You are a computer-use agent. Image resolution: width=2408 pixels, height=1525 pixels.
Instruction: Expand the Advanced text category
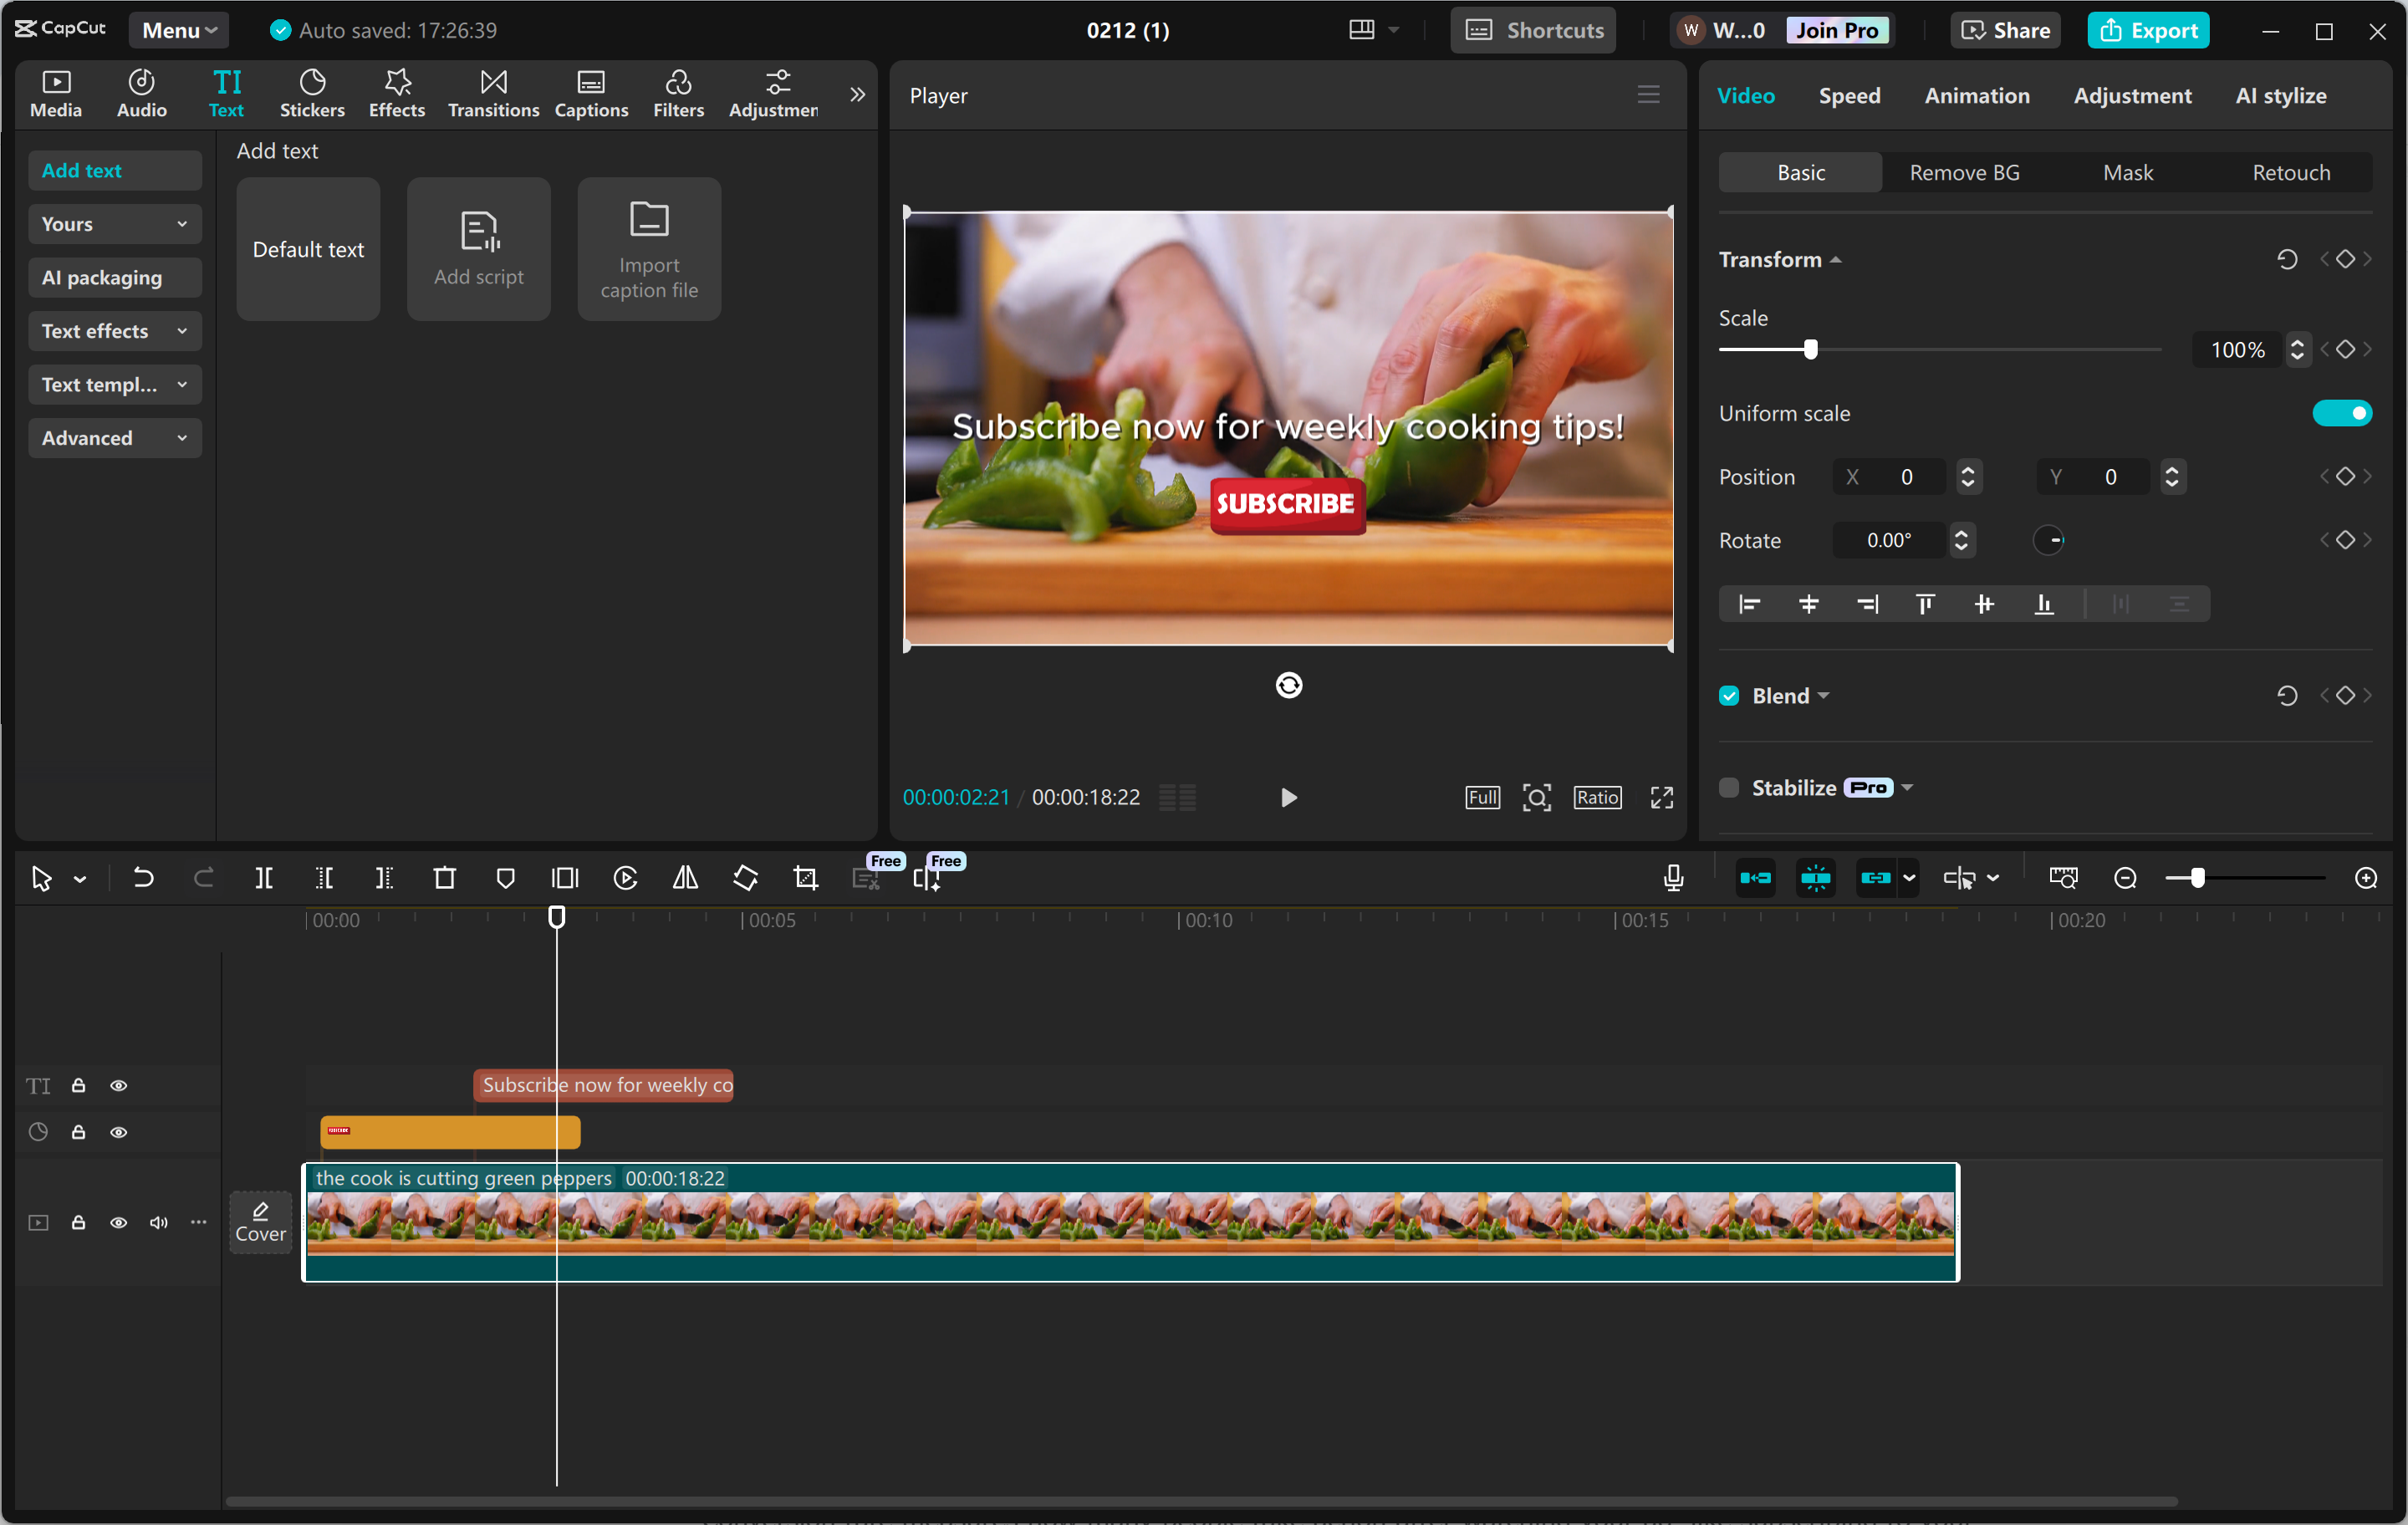(114, 438)
